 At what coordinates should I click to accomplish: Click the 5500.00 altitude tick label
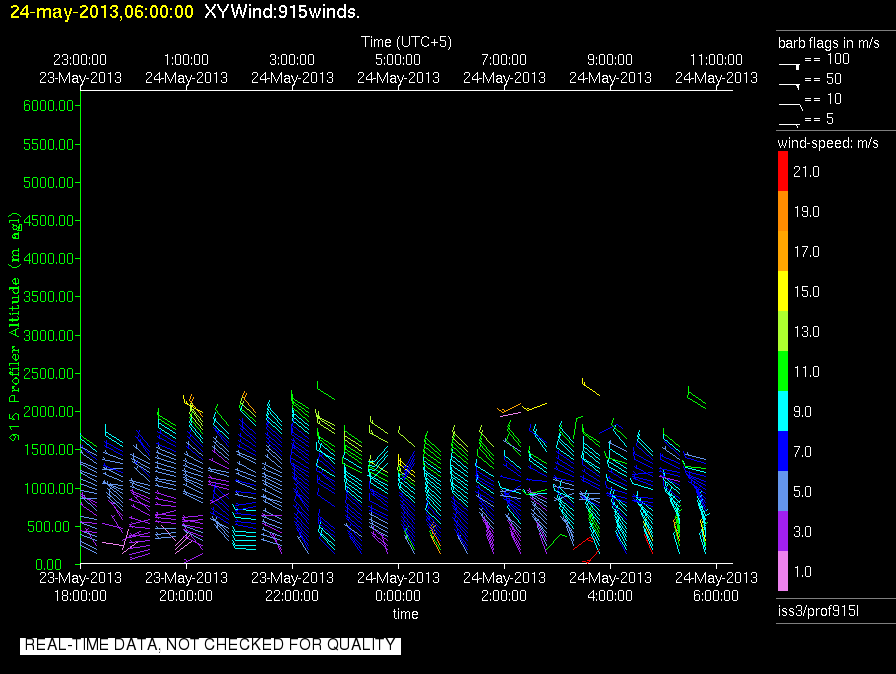[x=49, y=145]
